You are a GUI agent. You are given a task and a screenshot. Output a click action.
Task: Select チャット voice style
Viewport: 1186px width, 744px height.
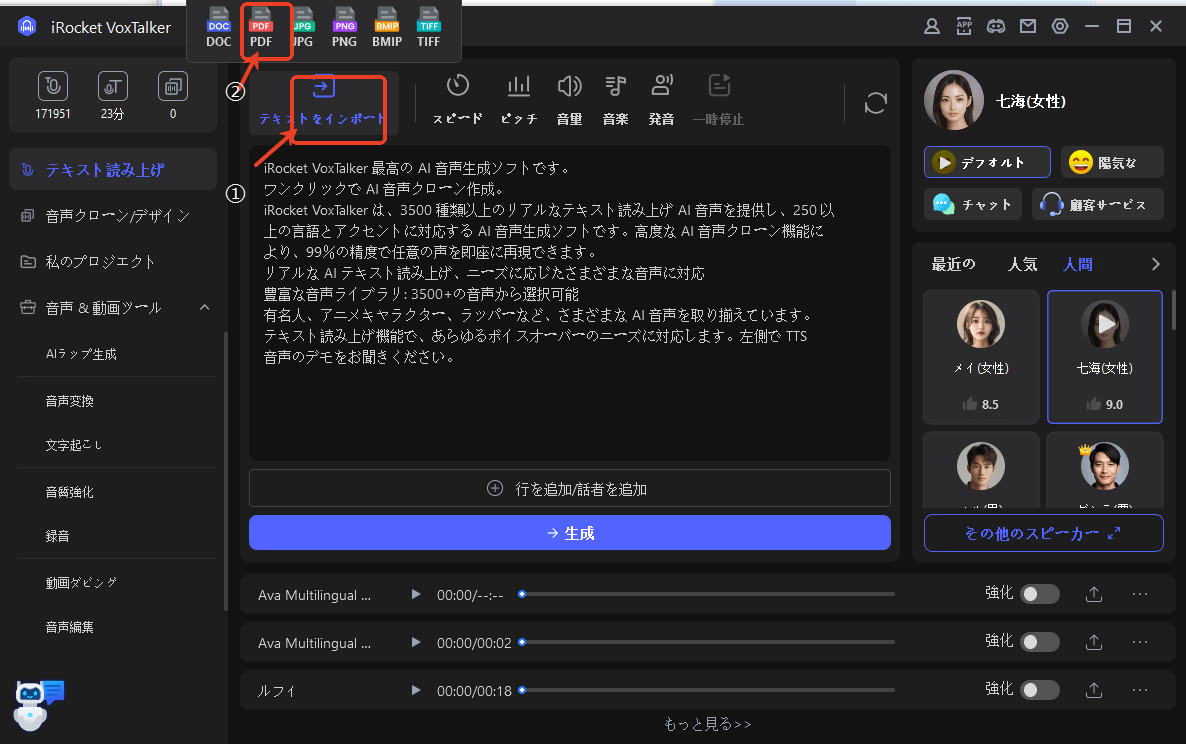pos(973,204)
